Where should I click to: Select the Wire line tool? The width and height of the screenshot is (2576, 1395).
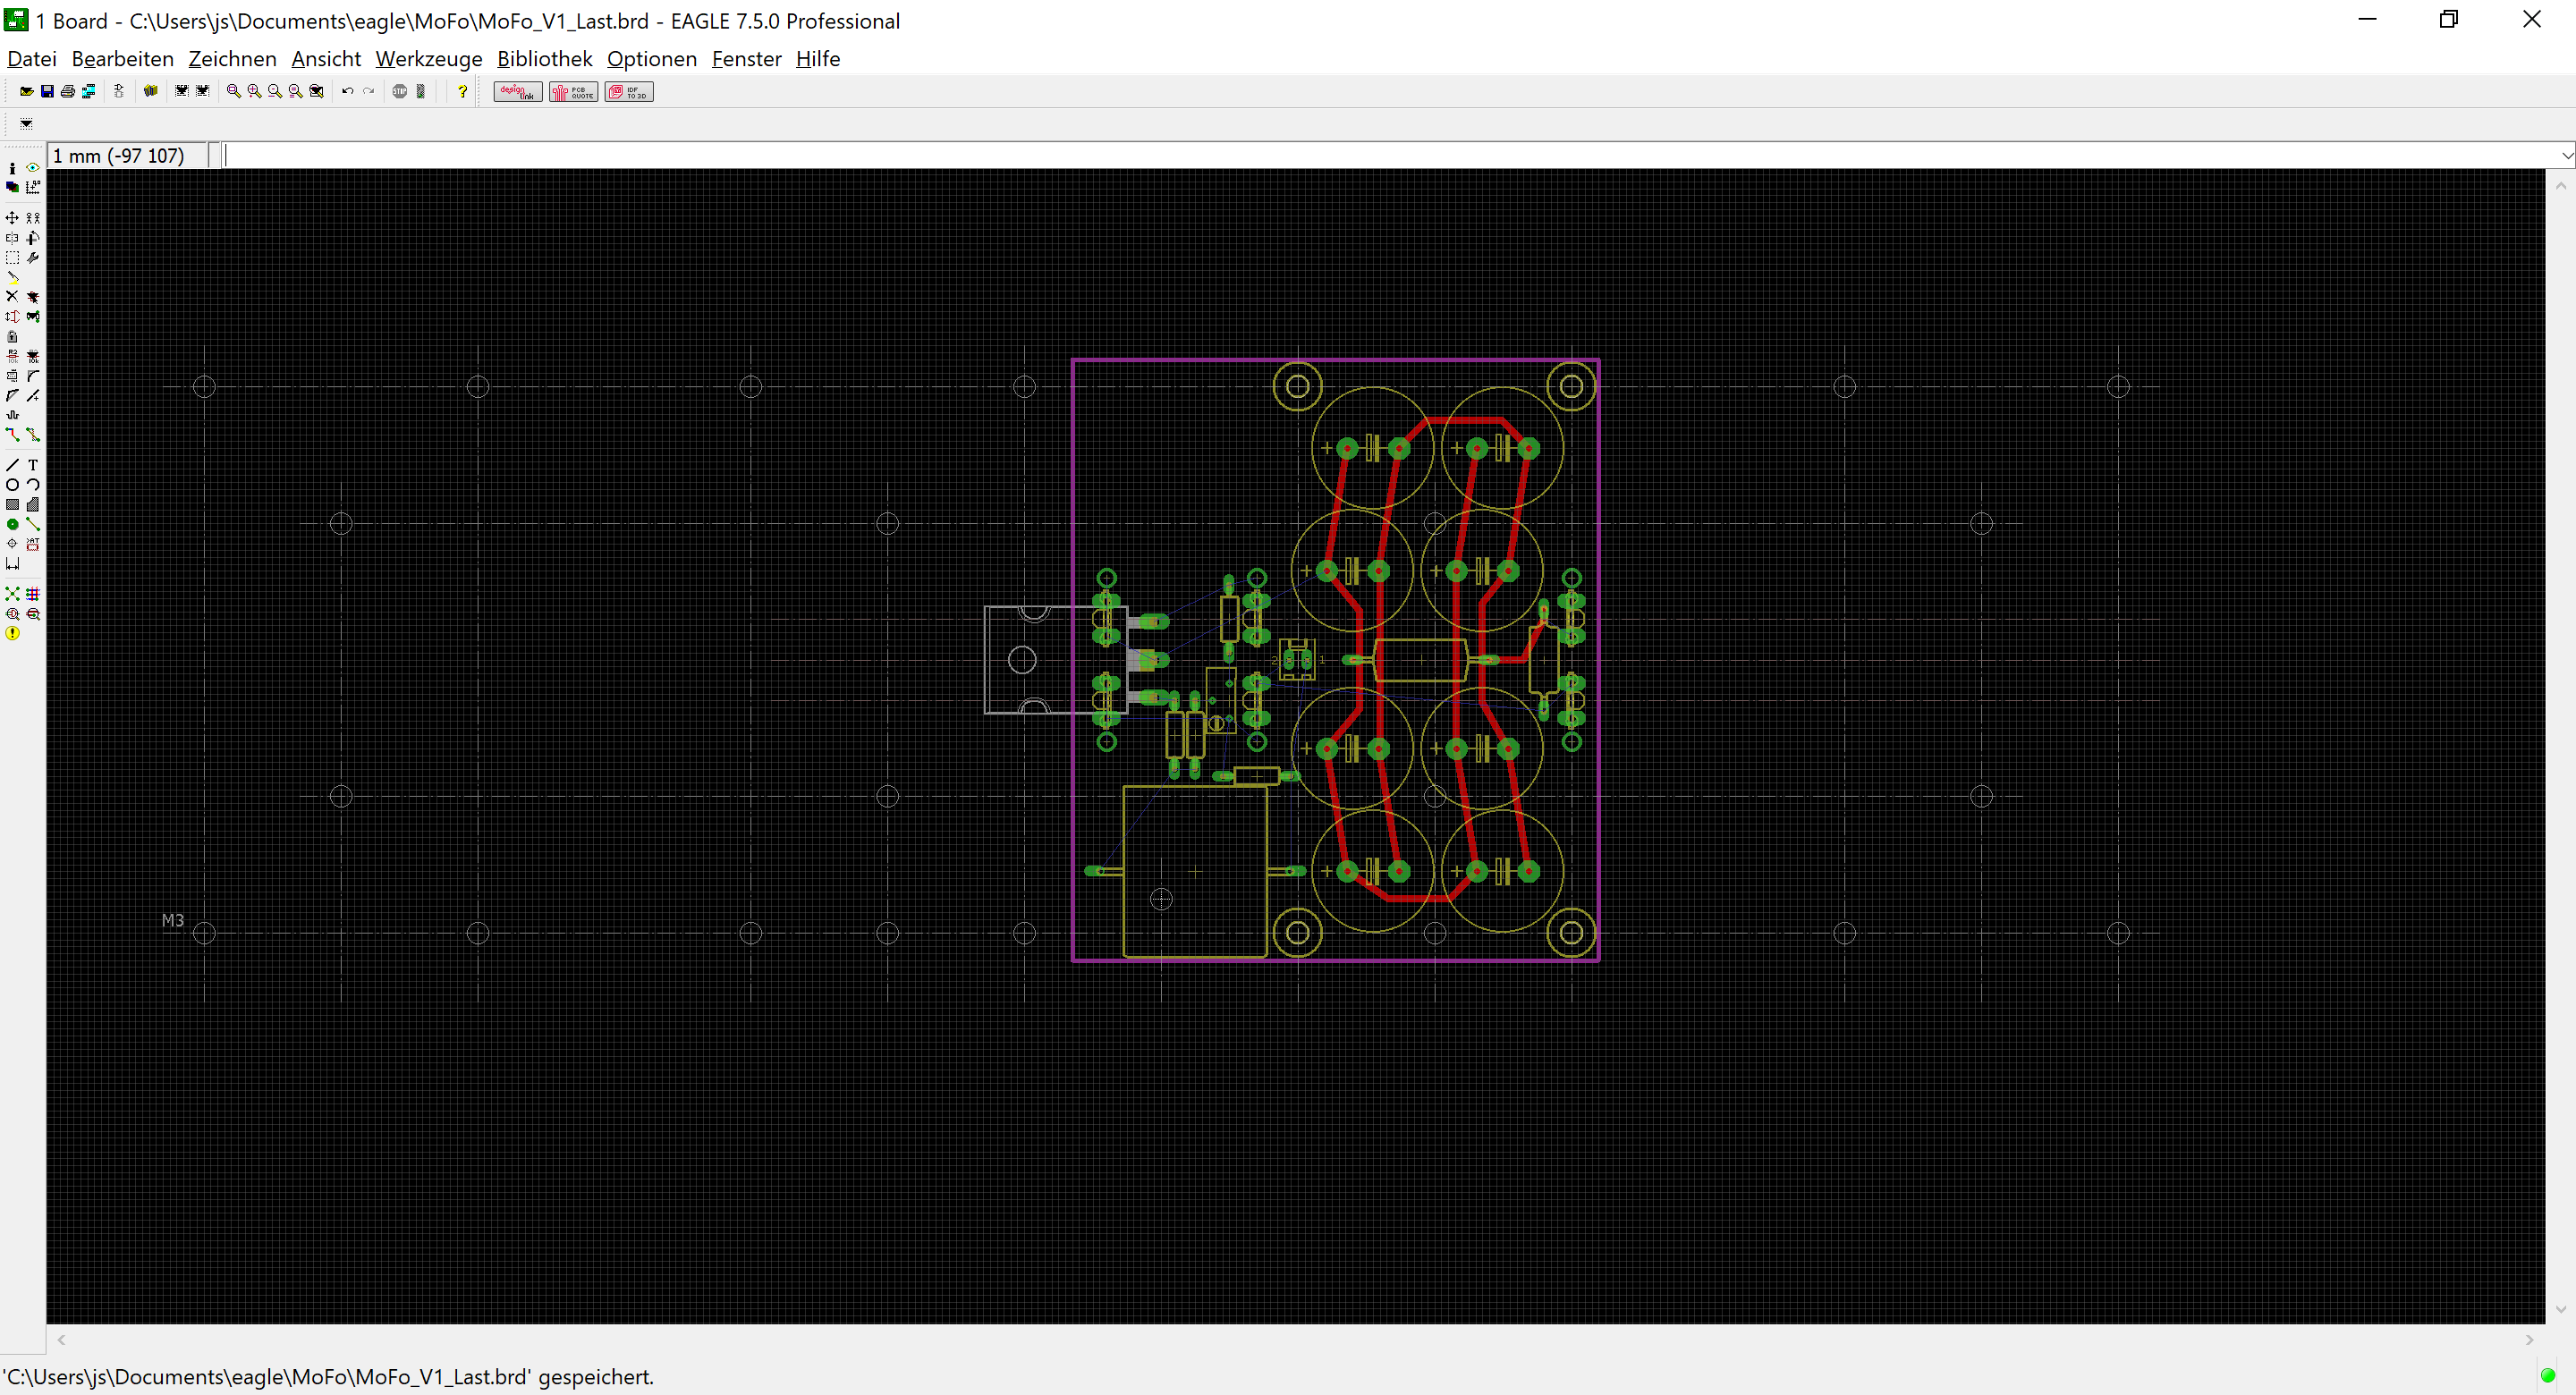pyautogui.click(x=12, y=465)
